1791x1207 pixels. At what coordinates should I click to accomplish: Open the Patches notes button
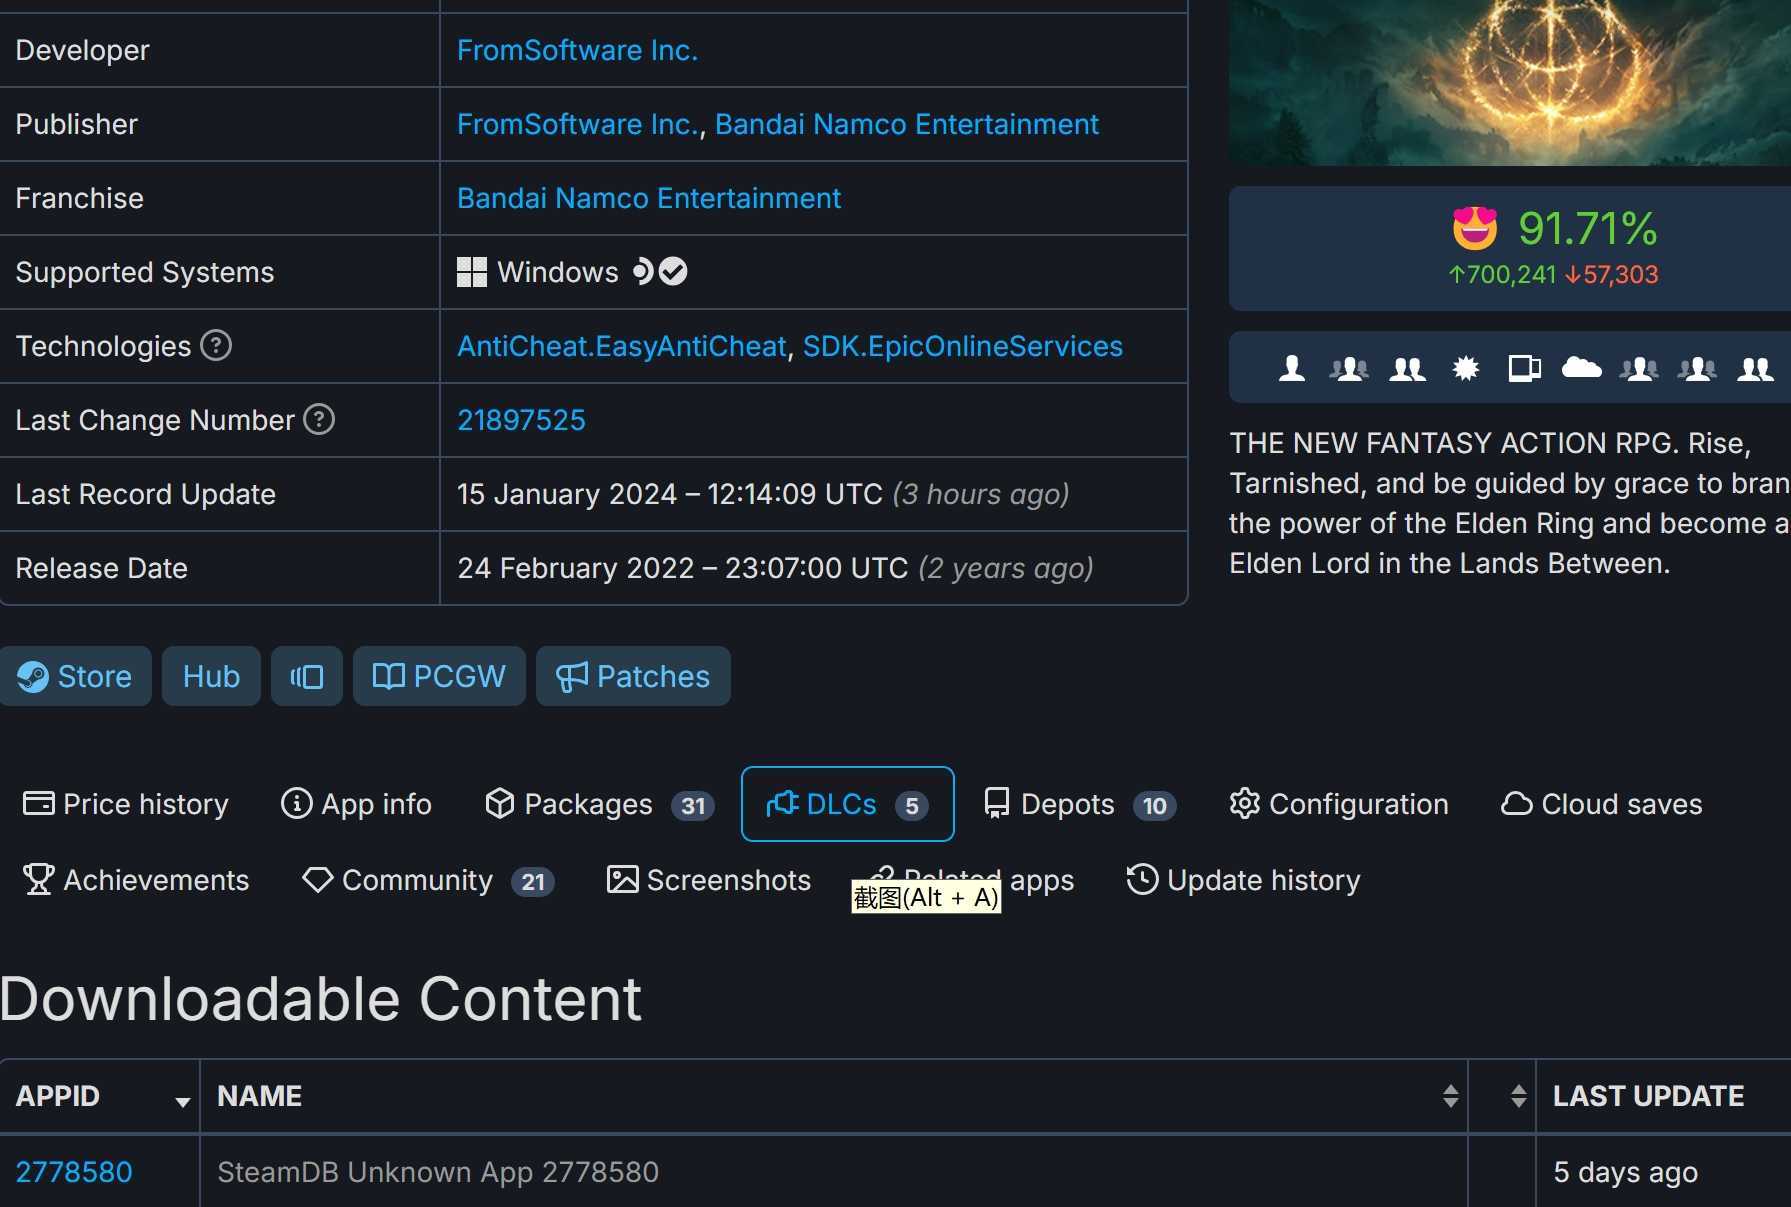(633, 677)
